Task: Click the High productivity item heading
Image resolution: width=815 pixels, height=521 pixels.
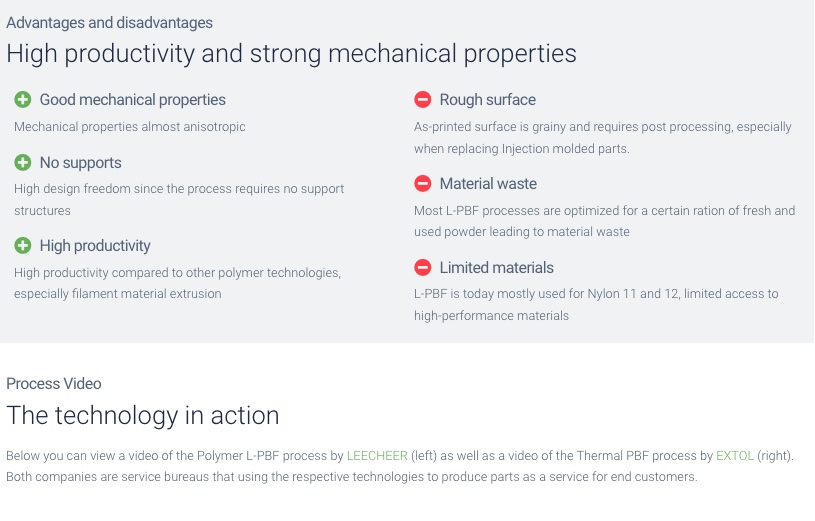Action: [x=95, y=245]
